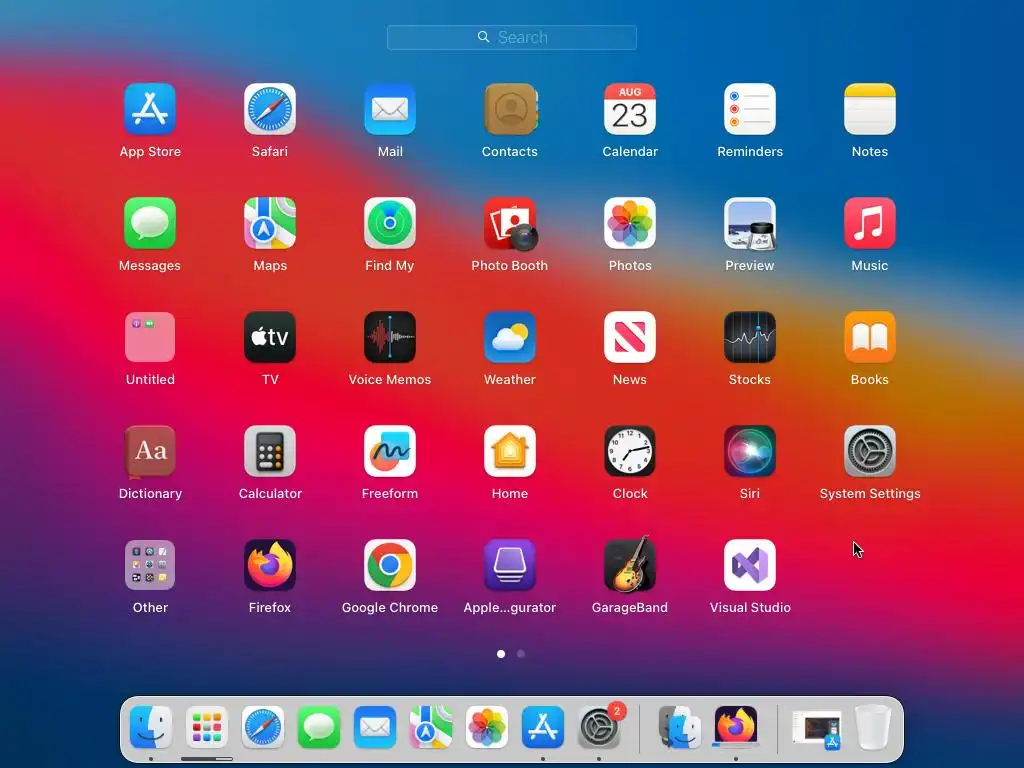Launch Visual Studio
This screenshot has height=768, width=1024.
pos(750,565)
